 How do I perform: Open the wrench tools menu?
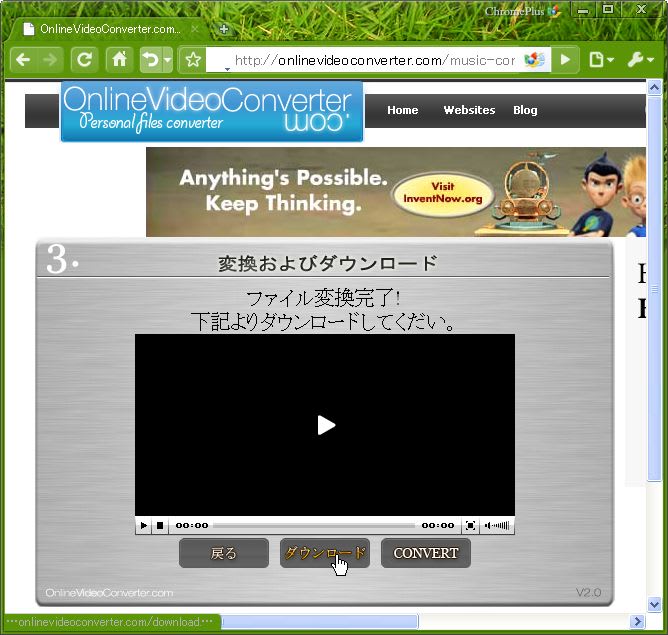[640, 60]
